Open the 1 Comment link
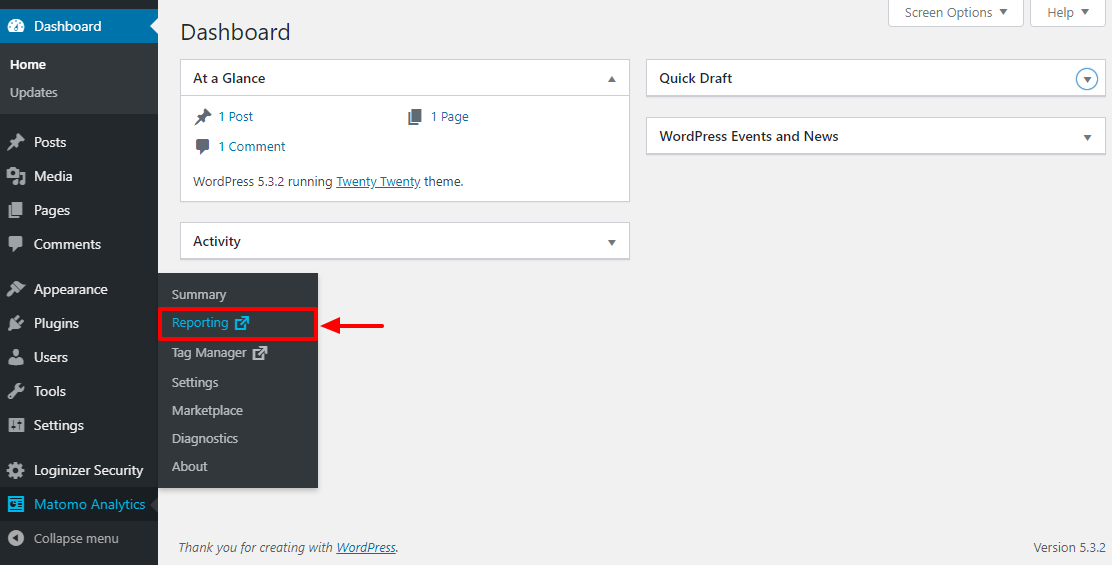 pyautogui.click(x=252, y=147)
